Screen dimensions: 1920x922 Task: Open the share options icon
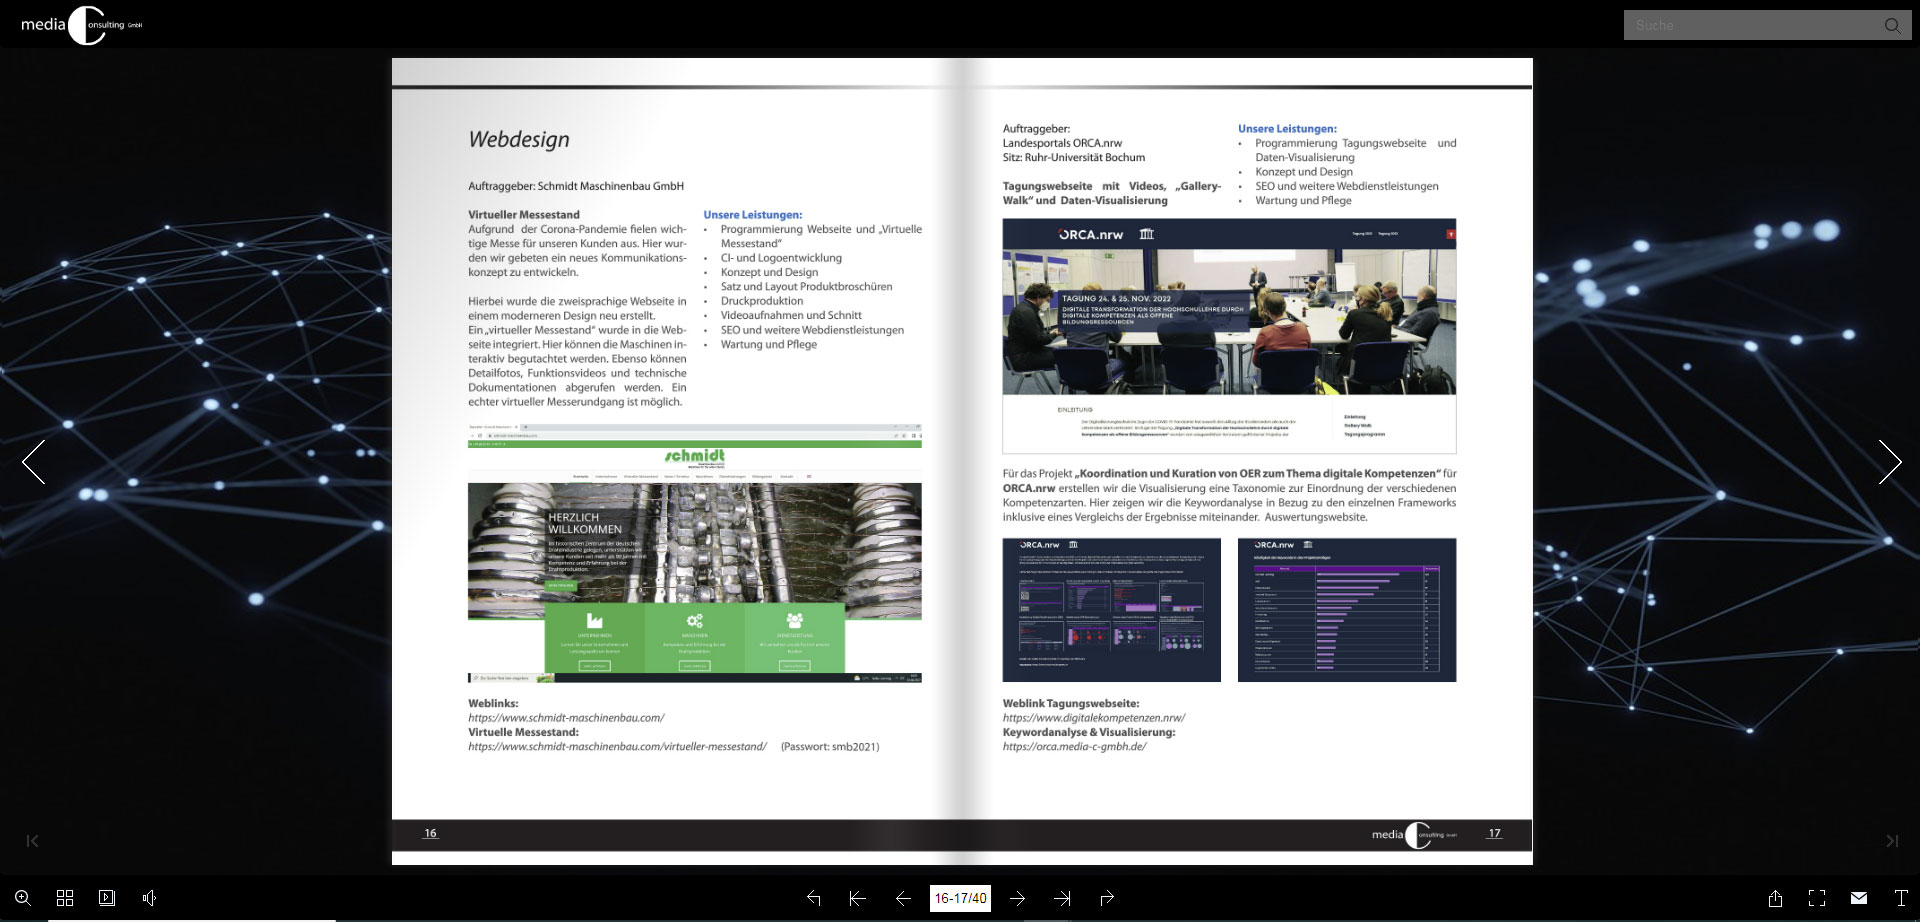click(x=1775, y=898)
